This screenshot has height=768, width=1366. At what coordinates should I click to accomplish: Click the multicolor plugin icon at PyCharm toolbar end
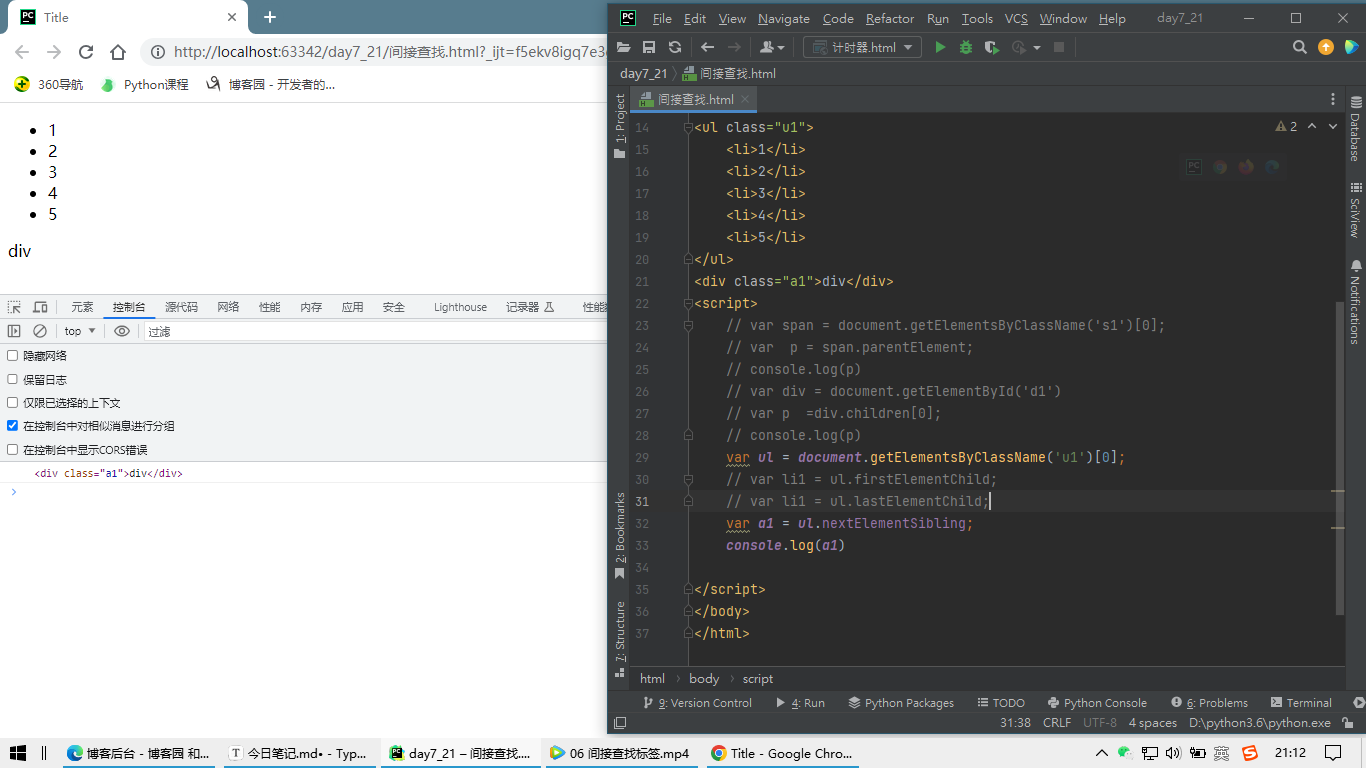[1351, 47]
